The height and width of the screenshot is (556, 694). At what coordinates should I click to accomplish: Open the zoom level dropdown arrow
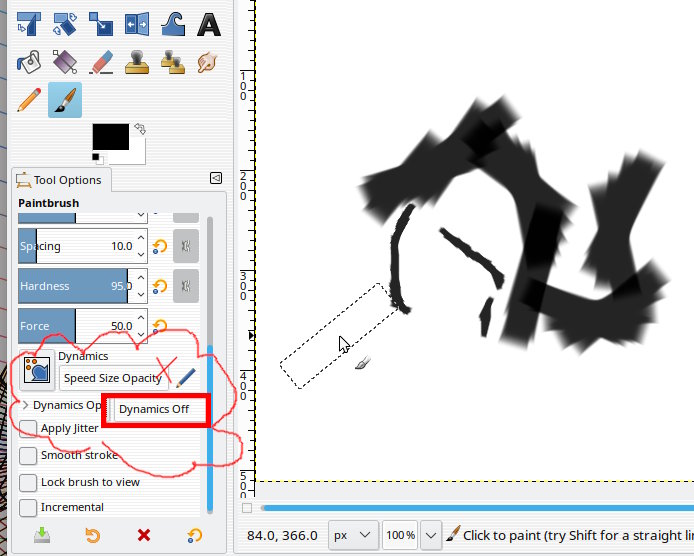click(431, 535)
